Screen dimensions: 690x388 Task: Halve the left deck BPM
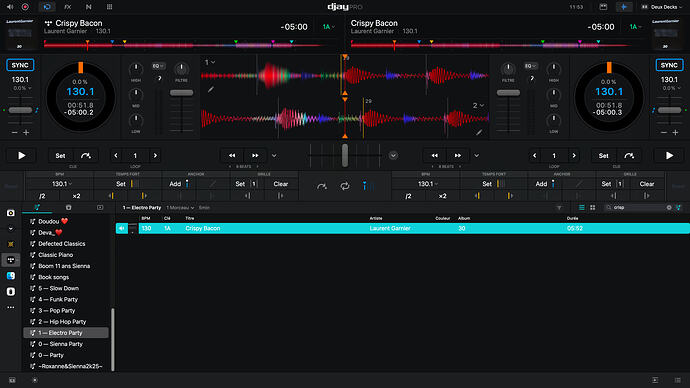(42, 196)
